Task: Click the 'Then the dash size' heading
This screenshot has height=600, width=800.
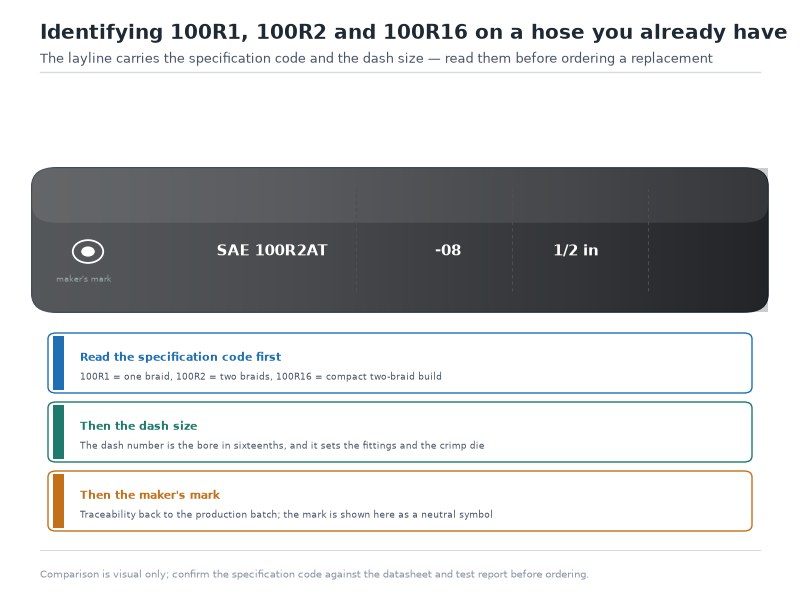Action: tap(139, 426)
